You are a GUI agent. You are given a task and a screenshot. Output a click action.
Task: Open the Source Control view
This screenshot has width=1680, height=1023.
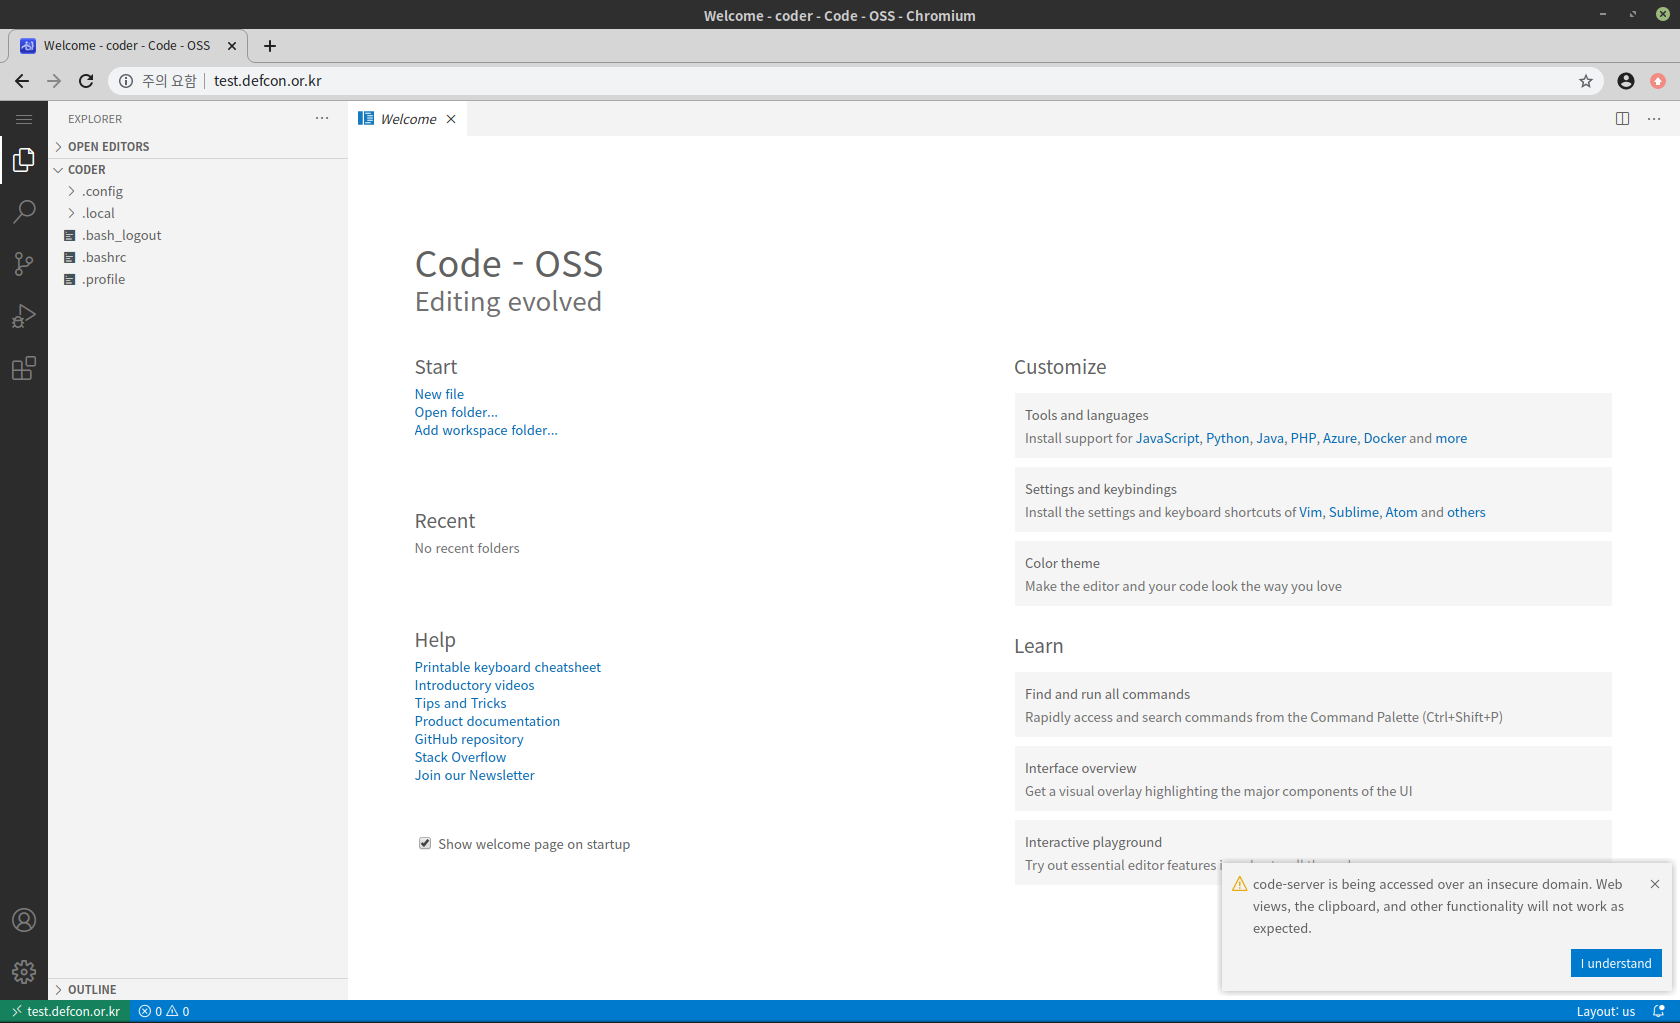click(x=24, y=264)
